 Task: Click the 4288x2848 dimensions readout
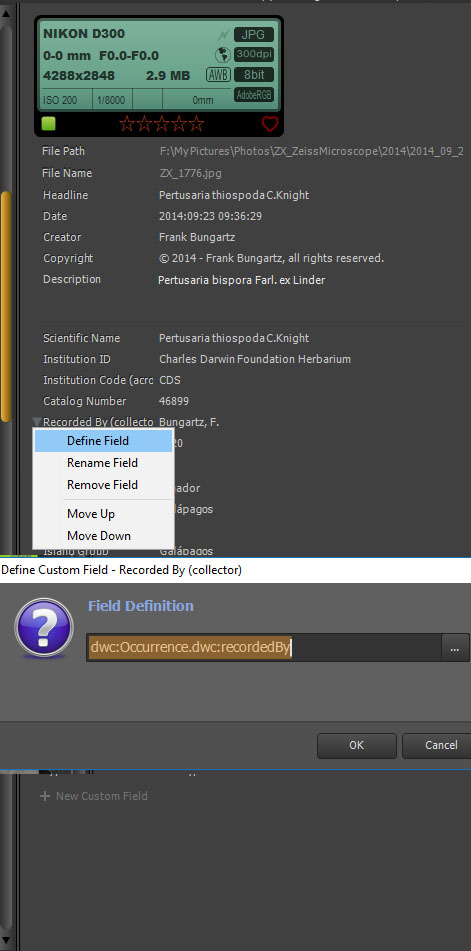point(79,76)
